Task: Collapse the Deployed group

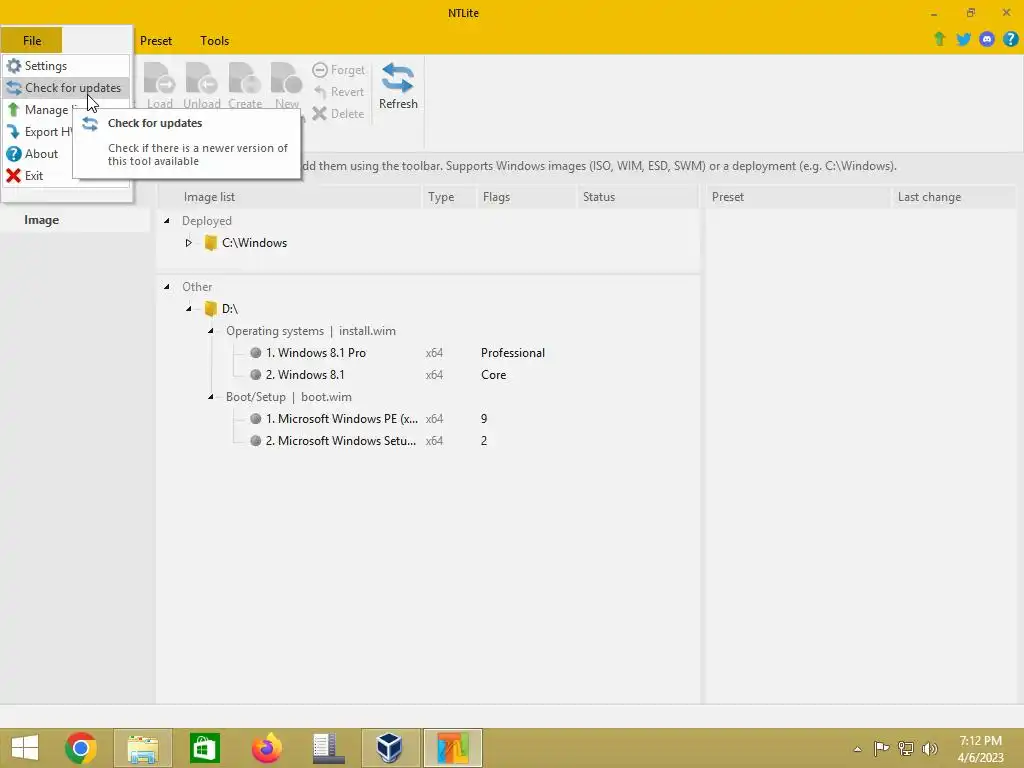Action: (167, 221)
